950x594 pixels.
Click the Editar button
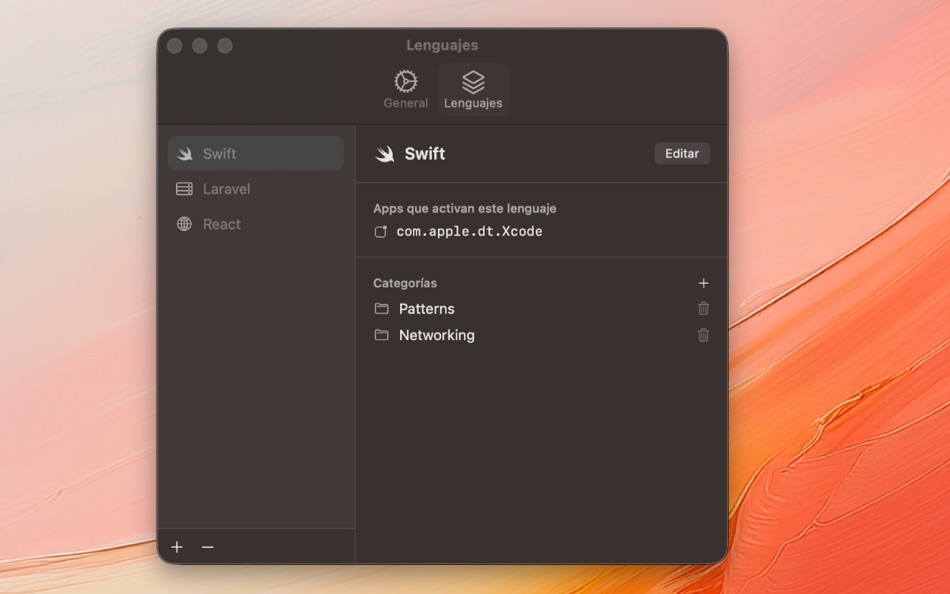pyautogui.click(x=681, y=153)
